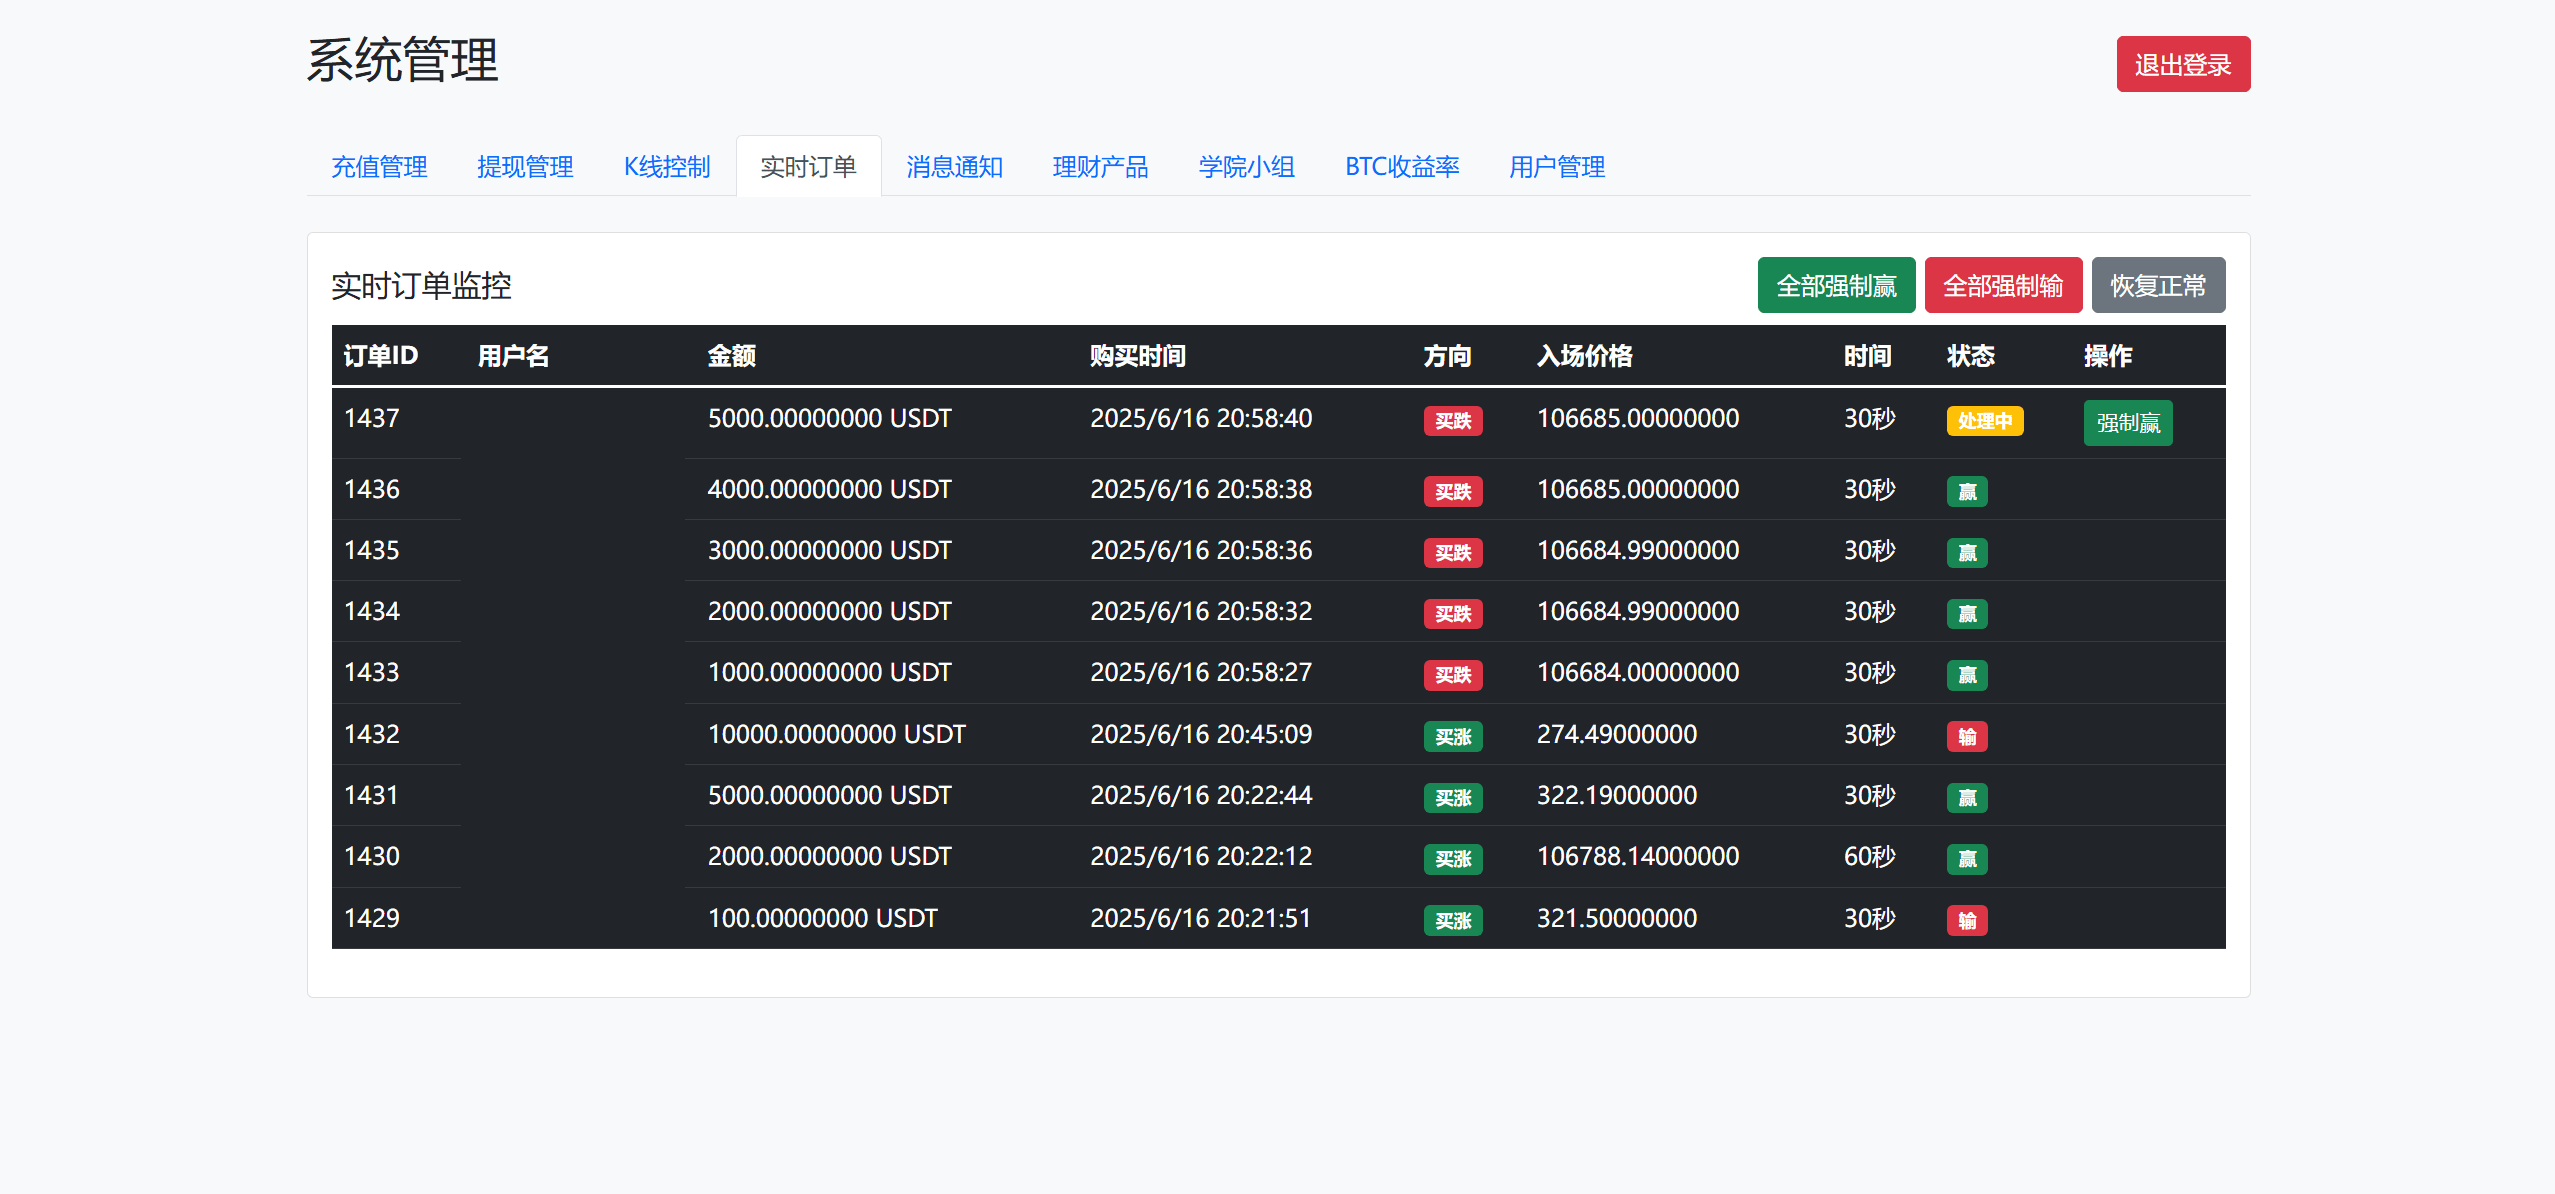The width and height of the screenshot is (2555, 1194).
Task: Open the 用户管理 tab
Action: click(x=1556, y=167)
